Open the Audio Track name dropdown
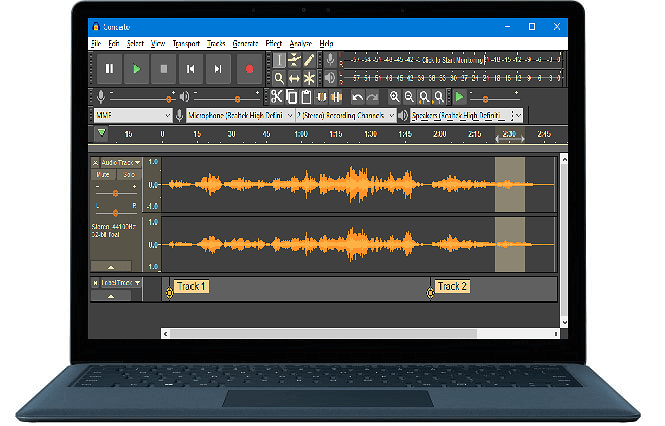Screen dimensions: 665x426 coord(120,162)
